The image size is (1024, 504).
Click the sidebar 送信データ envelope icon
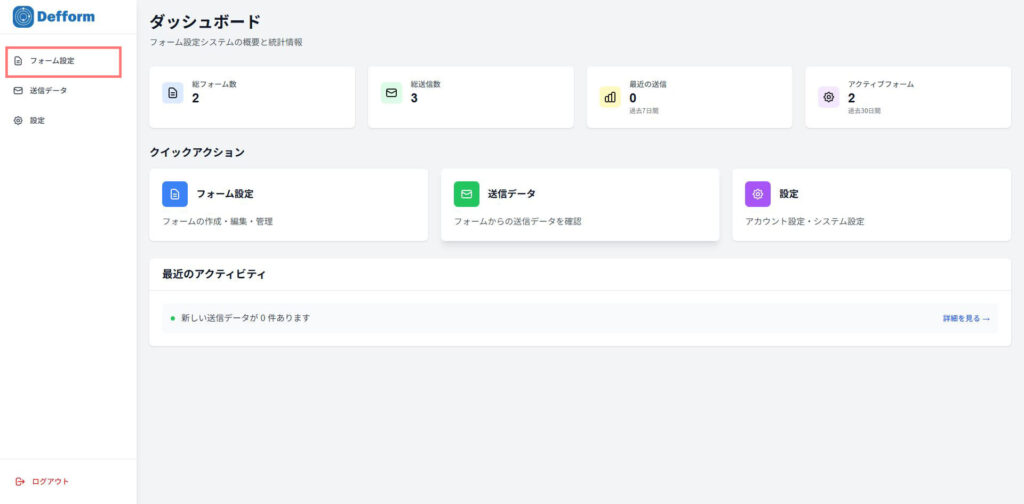(18, 91)
